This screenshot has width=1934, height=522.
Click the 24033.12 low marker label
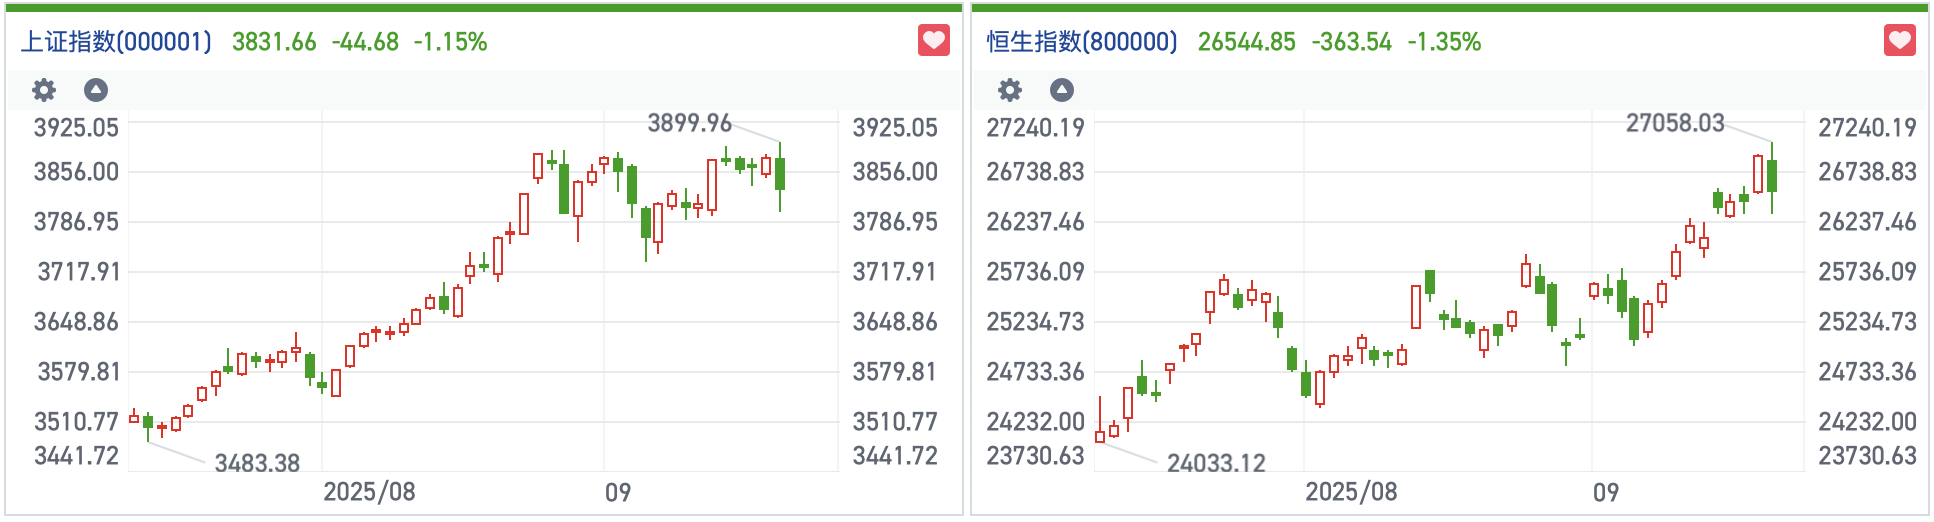pyautogui.click(x=1216, y=463)
